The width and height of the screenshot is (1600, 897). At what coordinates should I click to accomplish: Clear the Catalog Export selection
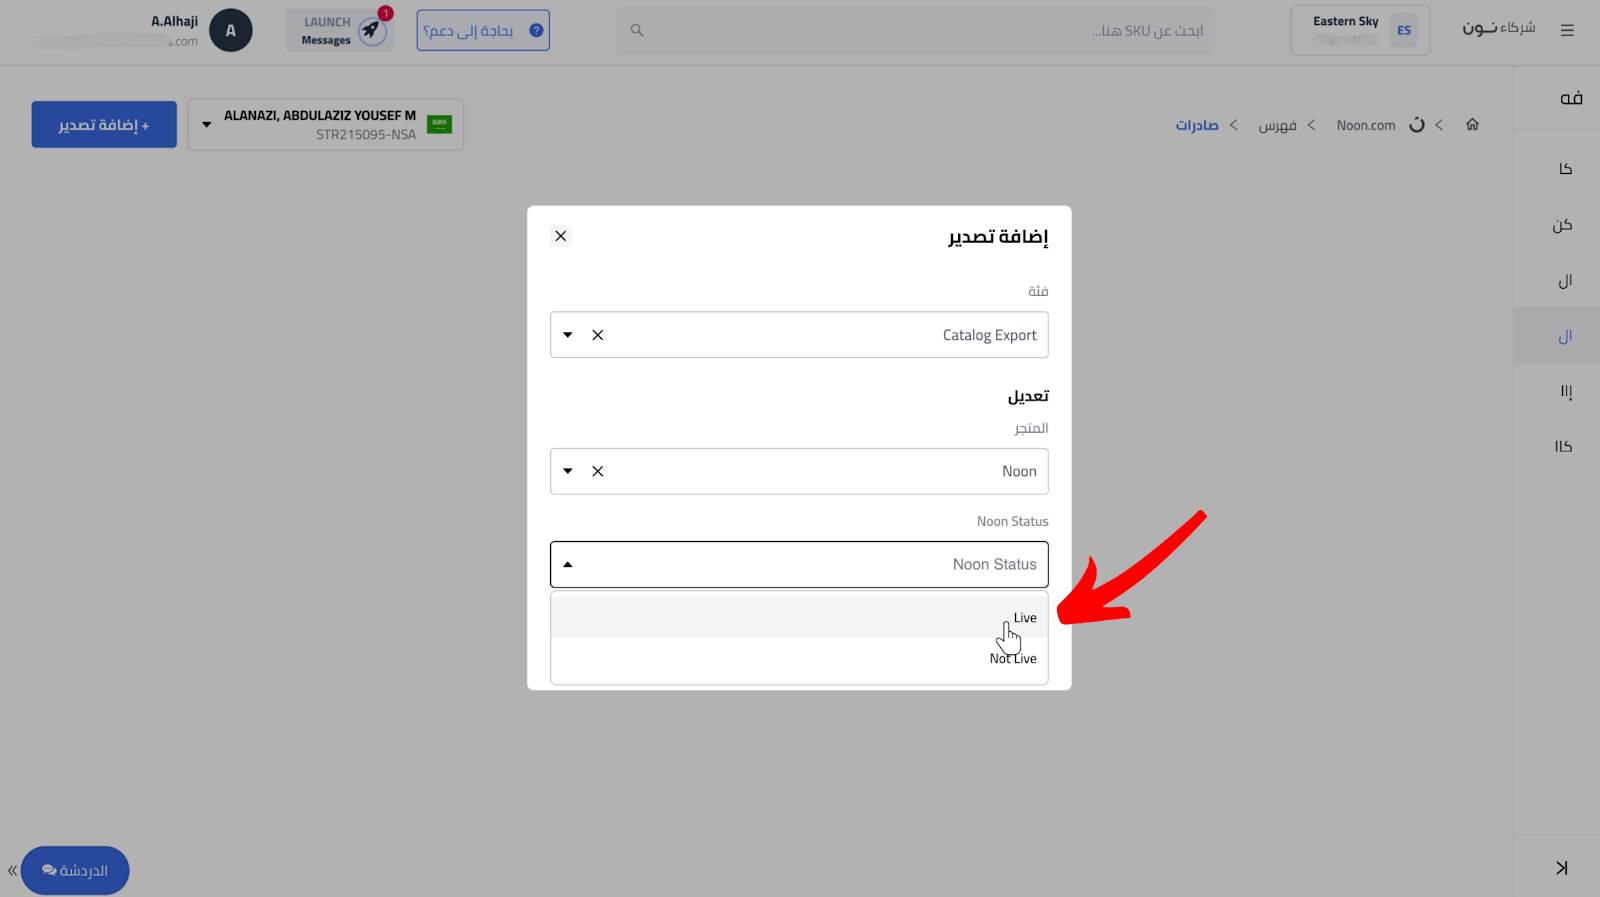pos(598,335)
